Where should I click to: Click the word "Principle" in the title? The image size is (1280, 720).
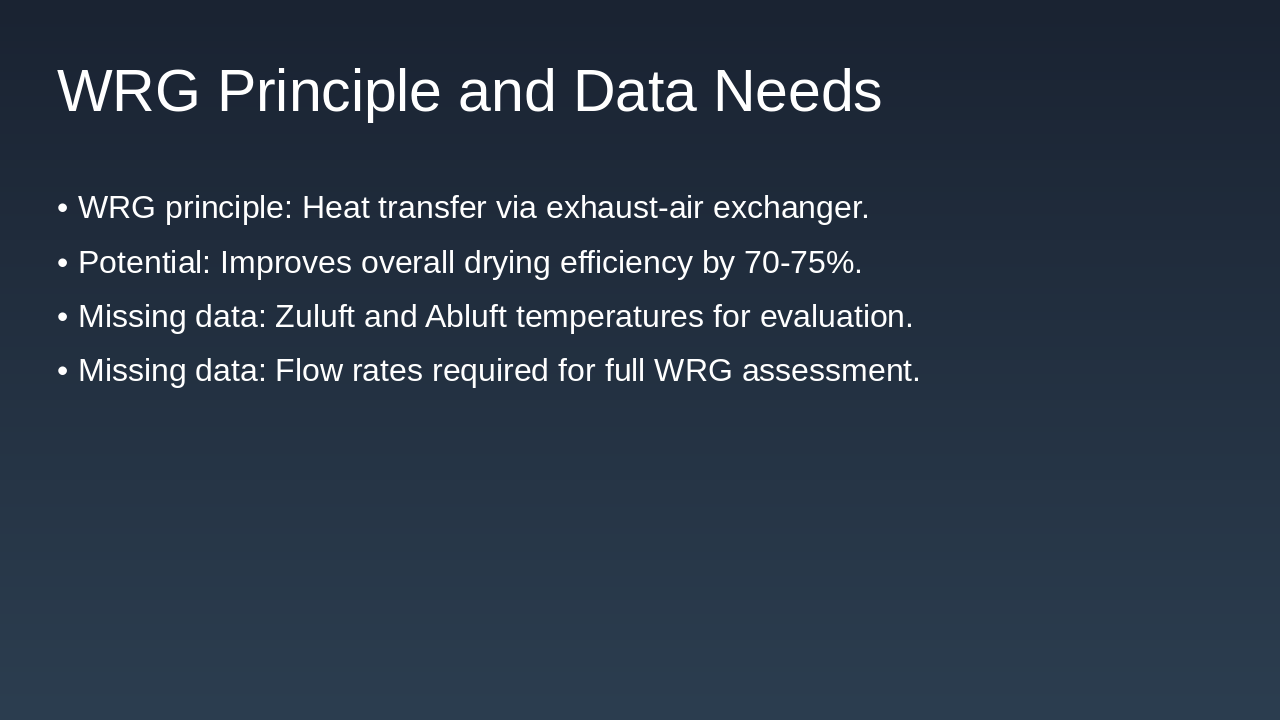[329, 91]
